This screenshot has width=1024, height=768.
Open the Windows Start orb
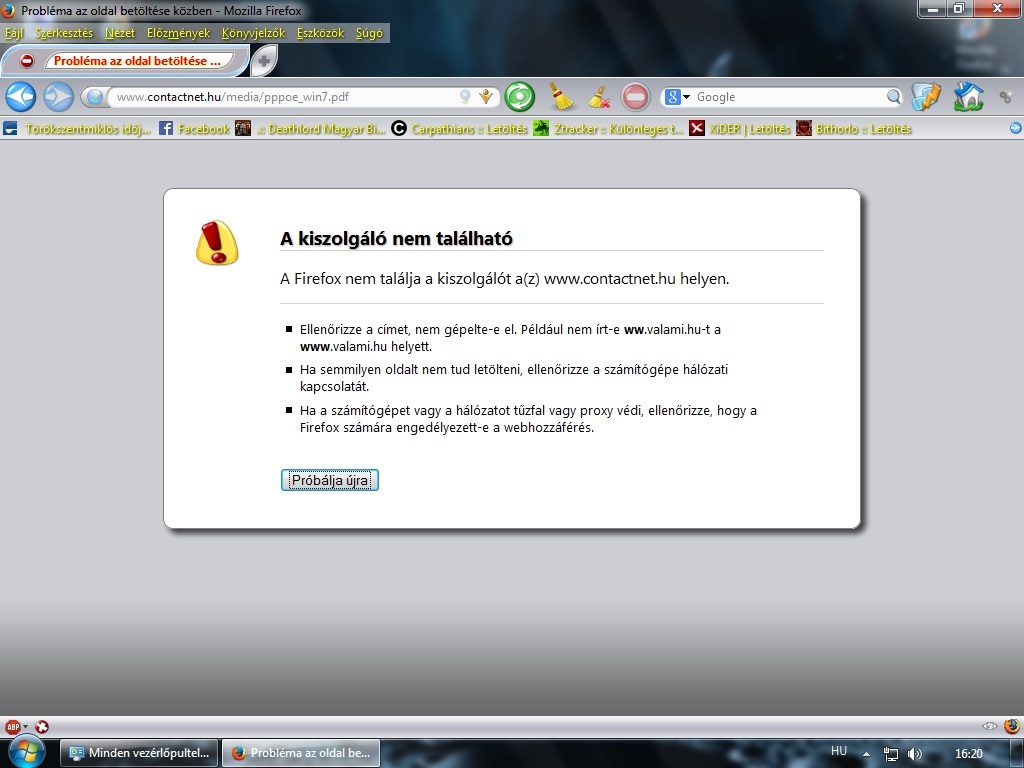pyautogui.click(x=25, y=752)
